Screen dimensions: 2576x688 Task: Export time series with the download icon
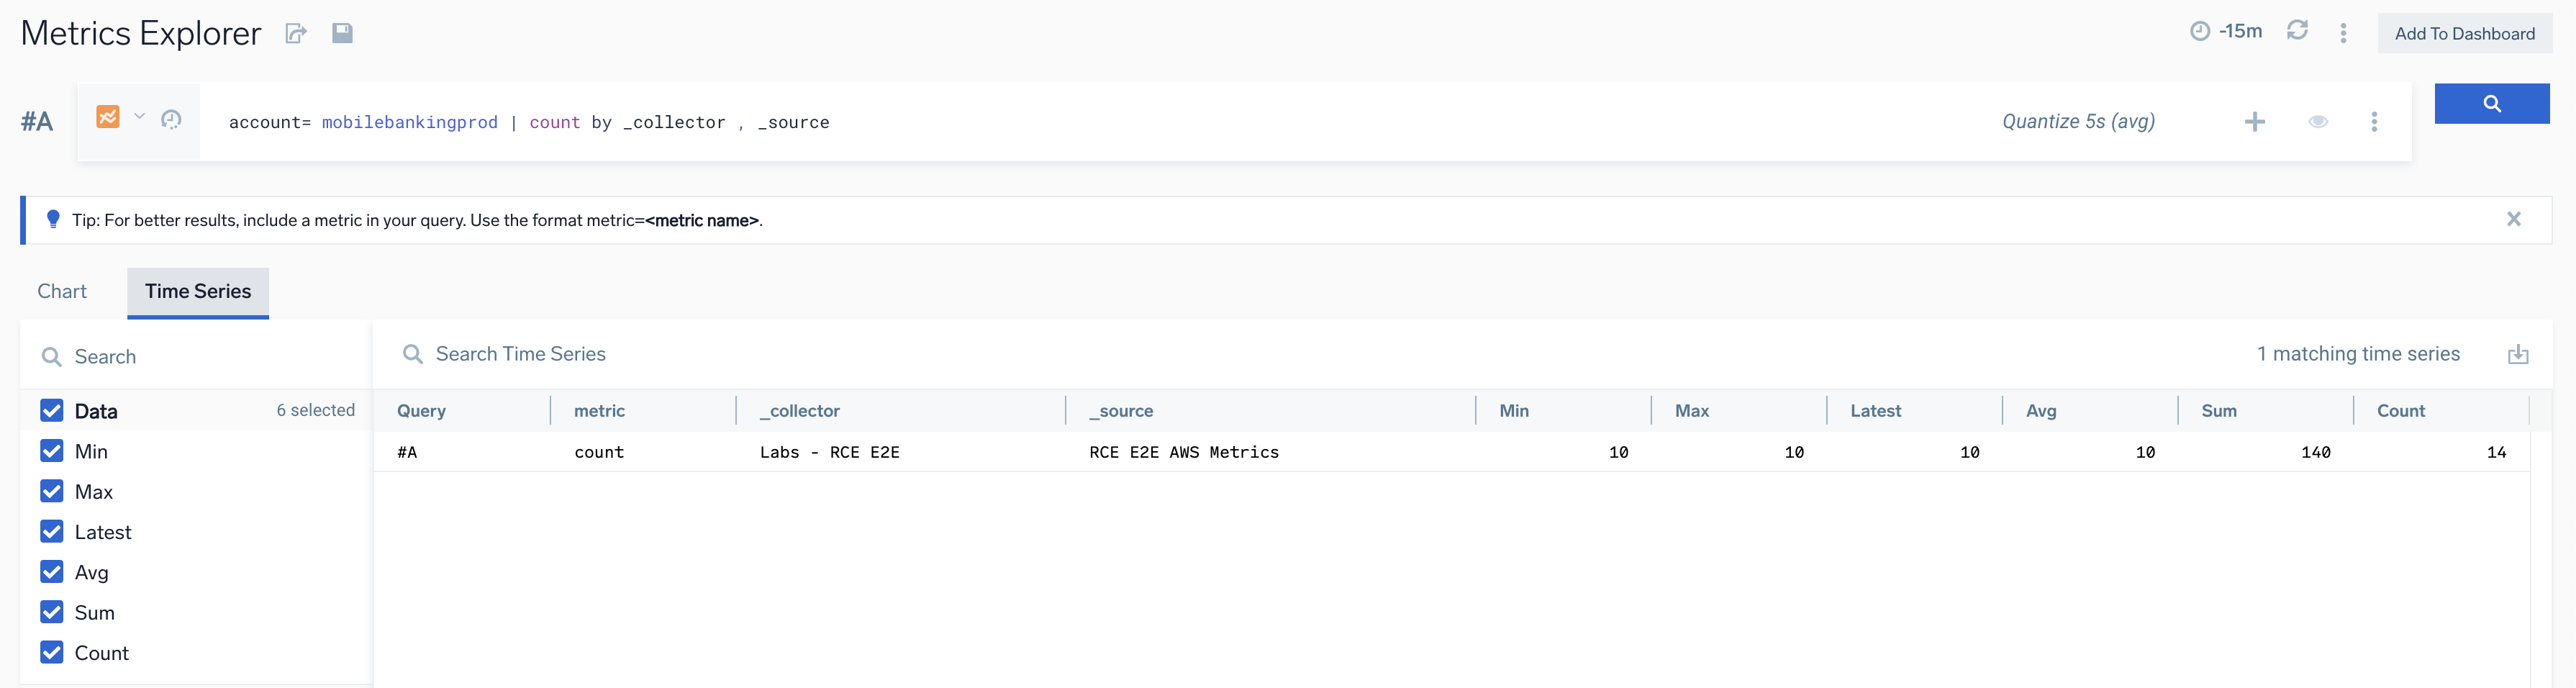(x=2517, y=354)
